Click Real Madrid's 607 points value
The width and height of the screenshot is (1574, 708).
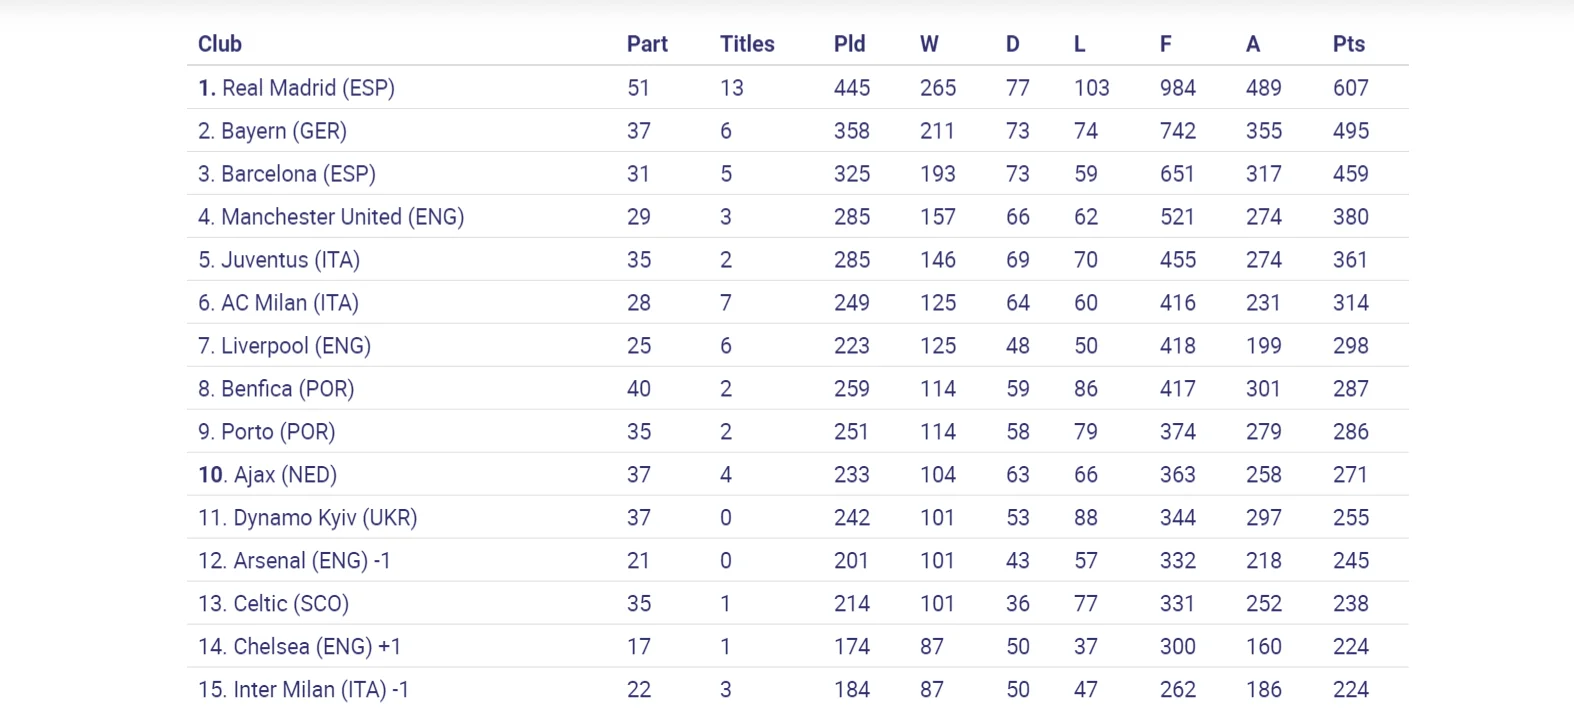[x=1350, y=88]
